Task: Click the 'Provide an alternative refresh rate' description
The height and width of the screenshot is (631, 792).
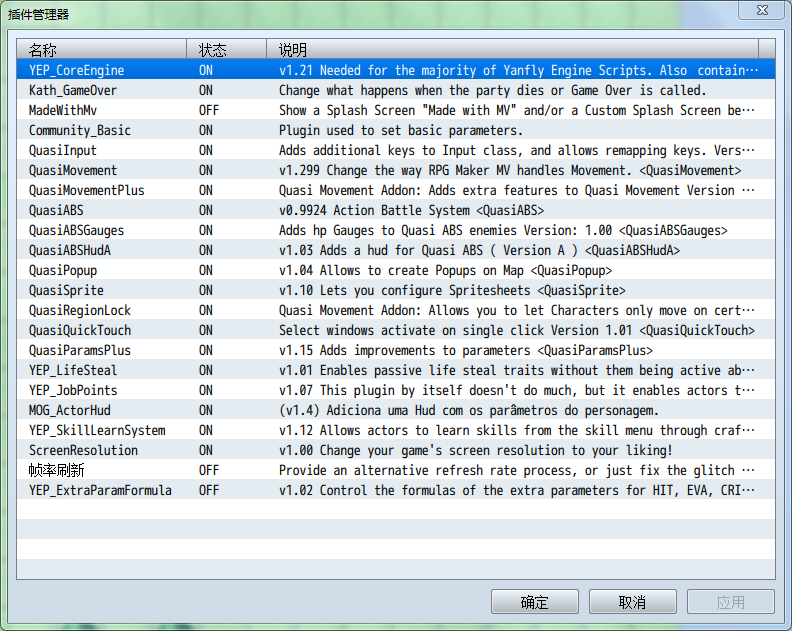Action: [x=517, y=470]
